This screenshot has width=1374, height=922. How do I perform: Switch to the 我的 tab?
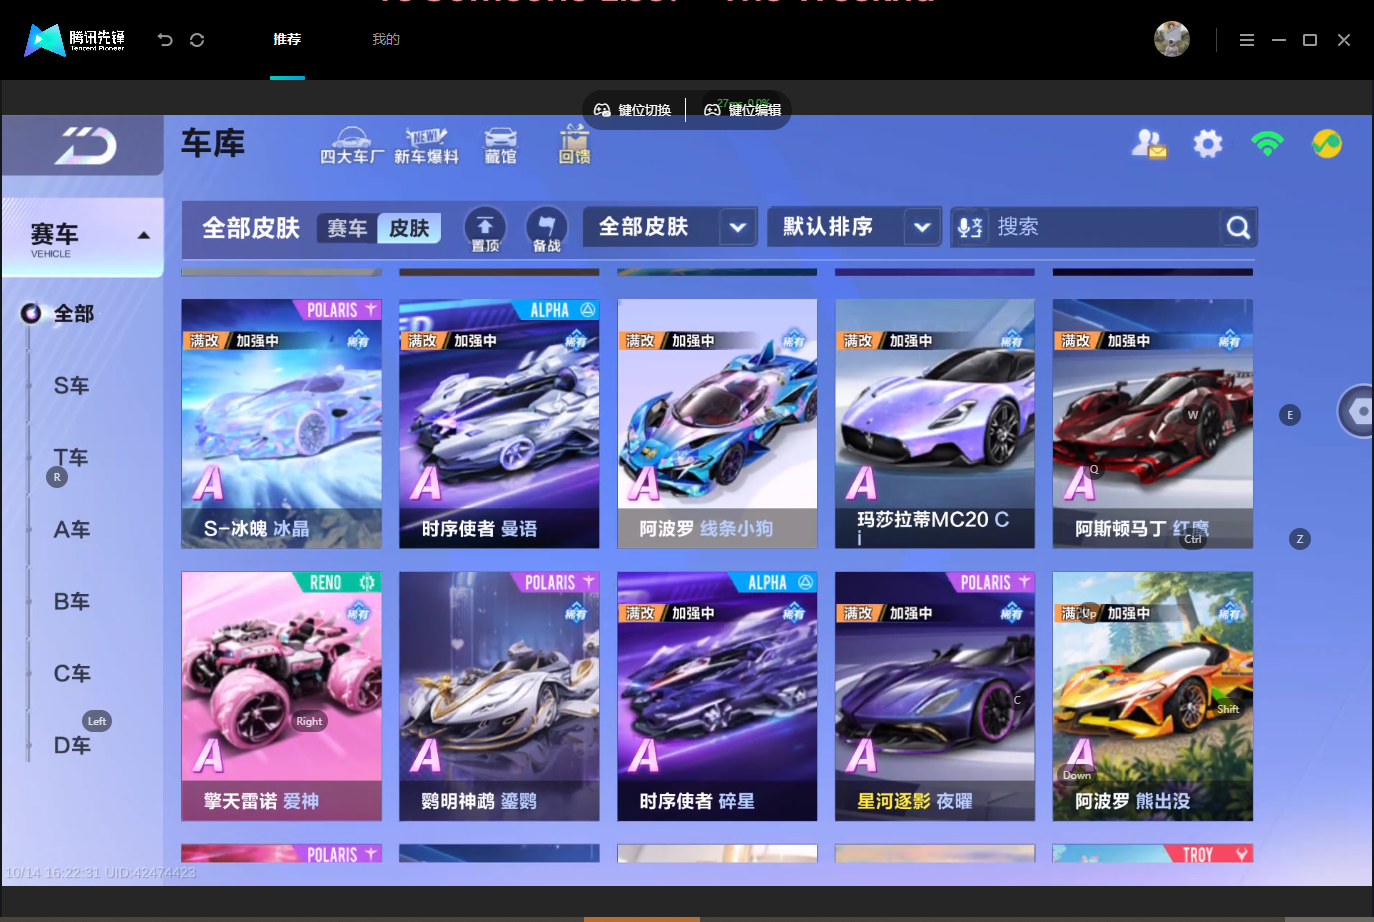[386, 39]
